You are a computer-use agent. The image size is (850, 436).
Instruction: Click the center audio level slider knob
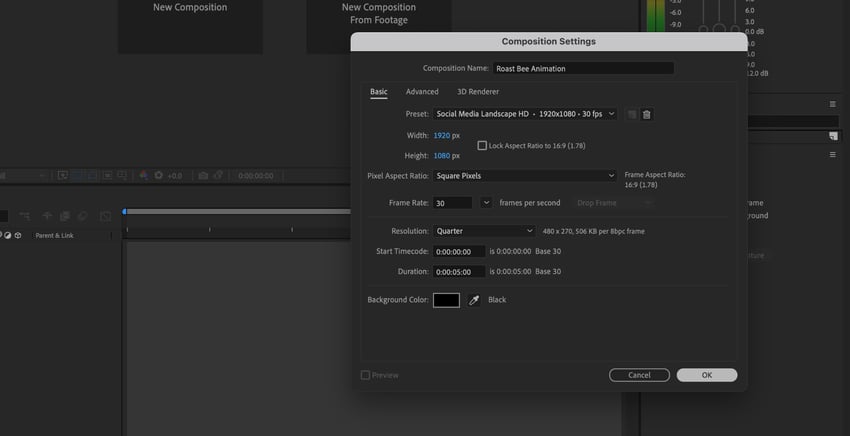[719, 29]
